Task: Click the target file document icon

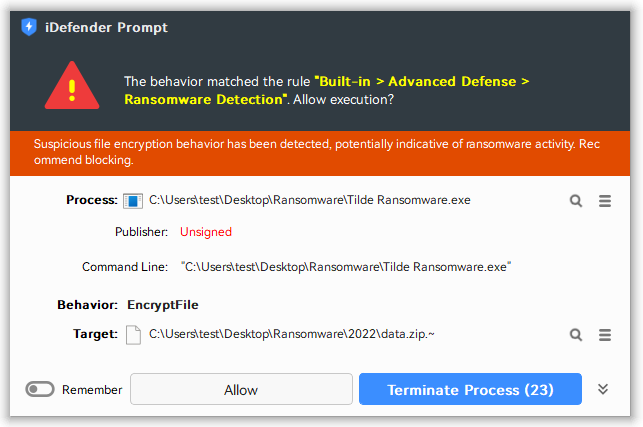Action: click(x=133, y=334)
